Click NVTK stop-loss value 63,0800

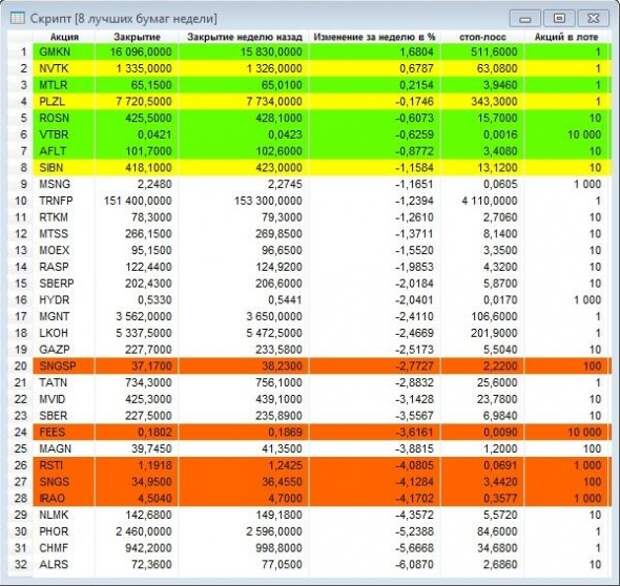pyautogui.click(x=497, y=68)
